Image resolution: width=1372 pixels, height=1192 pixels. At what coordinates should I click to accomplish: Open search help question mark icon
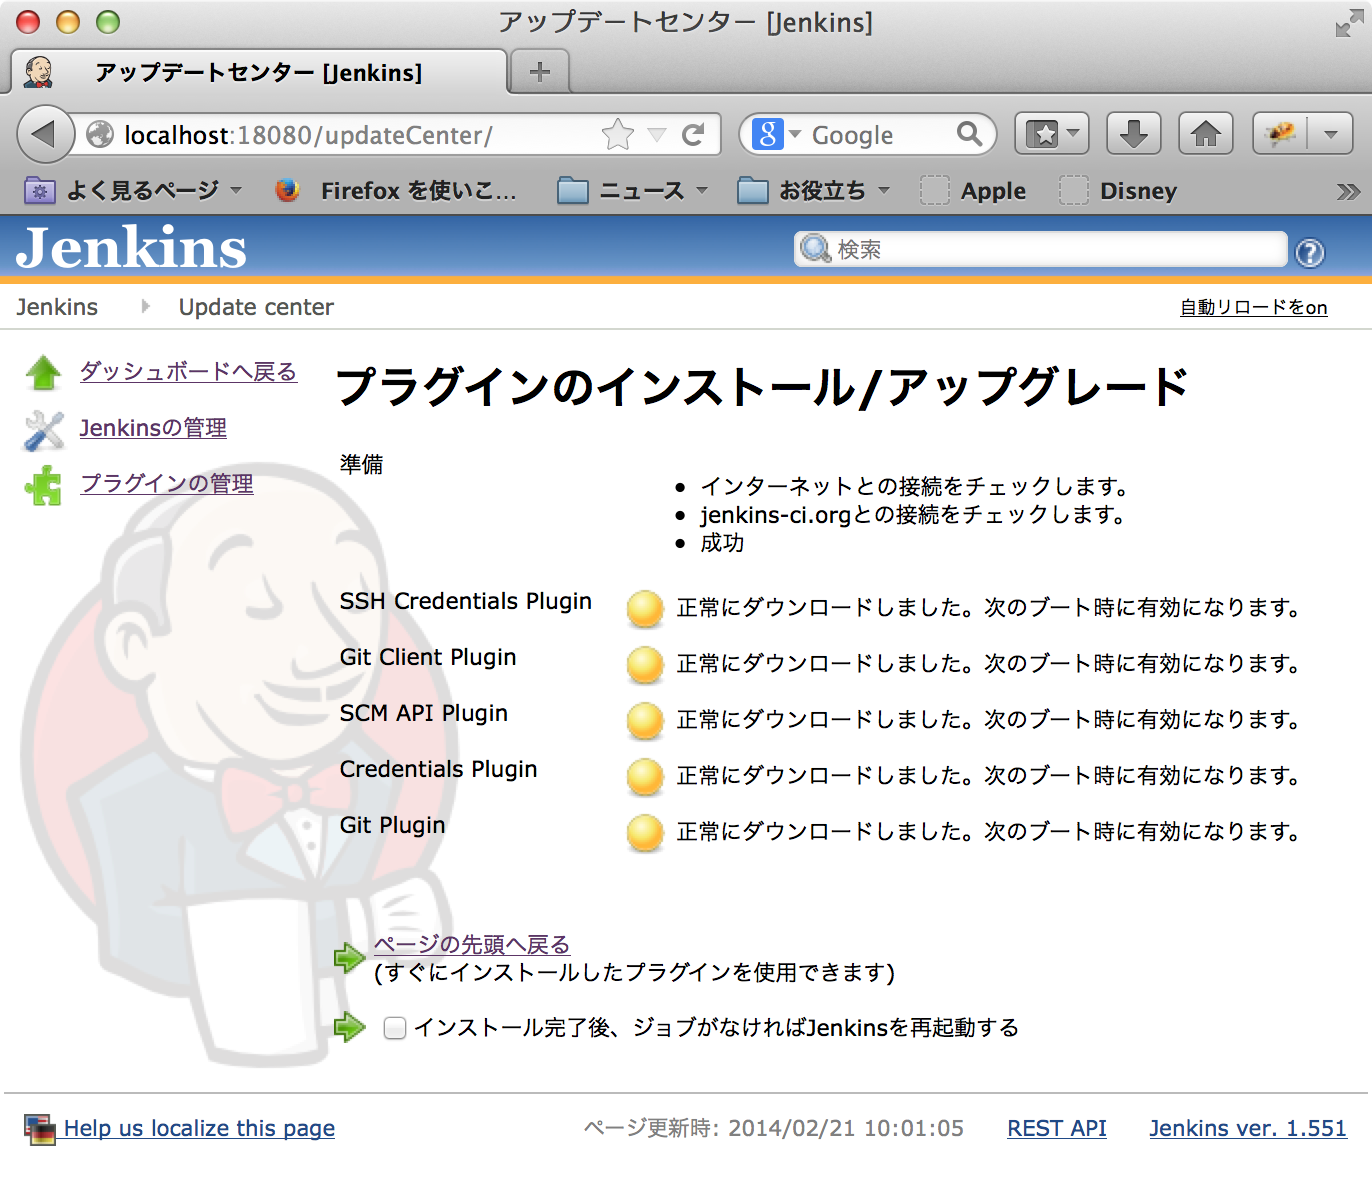[1310, 252]
